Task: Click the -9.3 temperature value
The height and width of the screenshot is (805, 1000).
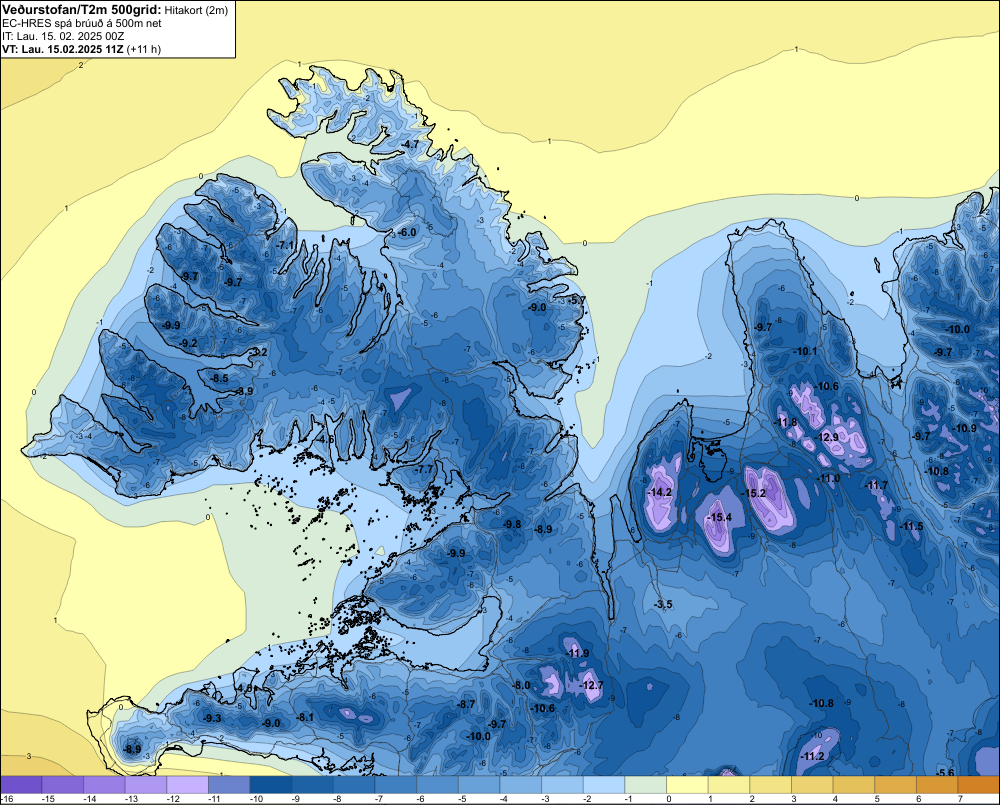Action: tap(212, 718)
